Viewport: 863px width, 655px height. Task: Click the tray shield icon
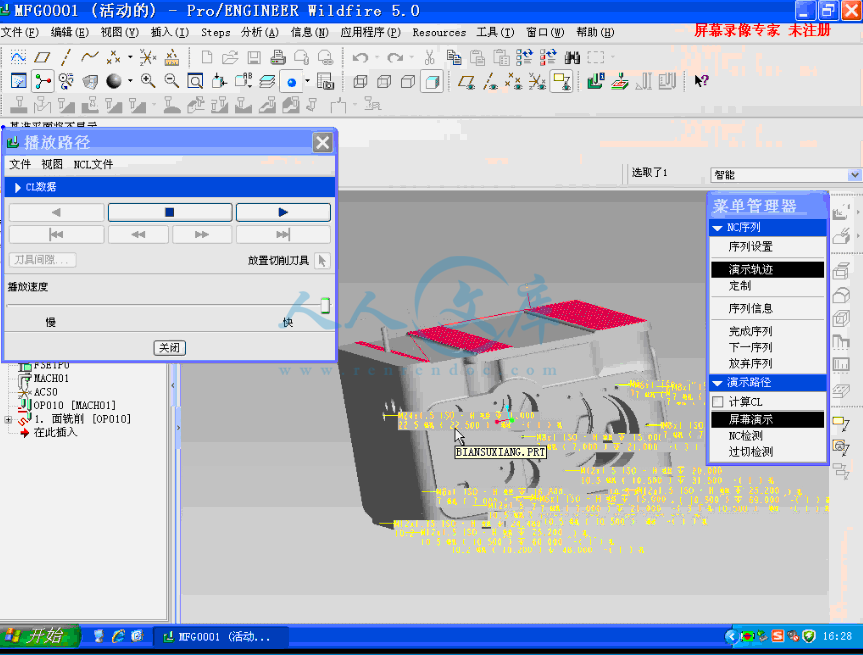pos(809,636)
